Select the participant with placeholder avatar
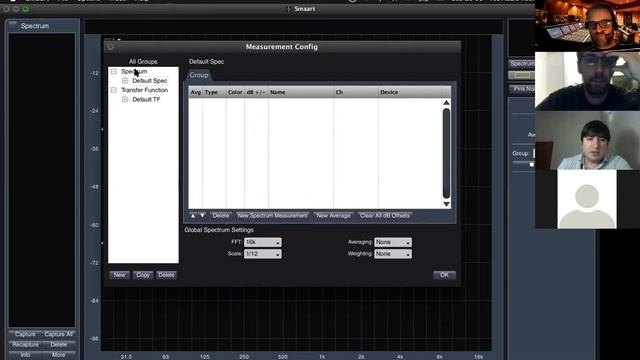The height and width of the screenshot is (360, 640). click(587, 199)
